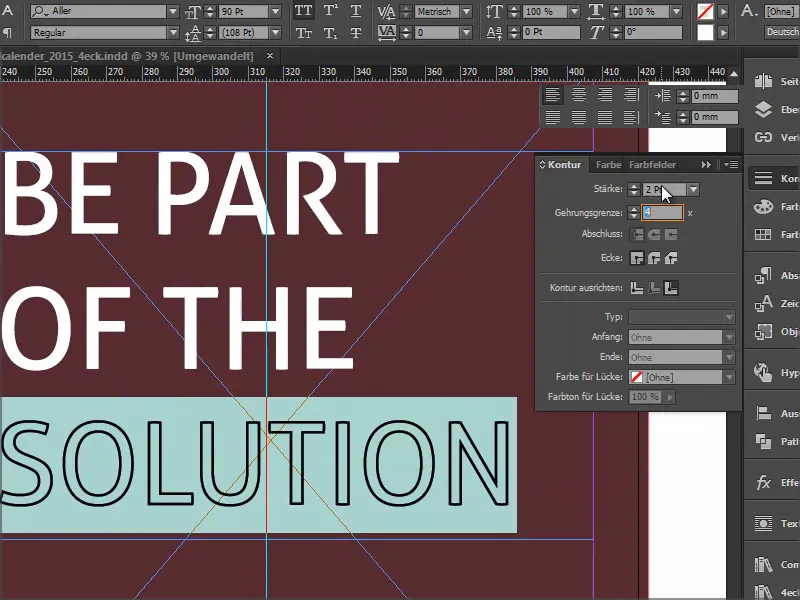Align stroke to outside of path

click(x=671, y=288)
